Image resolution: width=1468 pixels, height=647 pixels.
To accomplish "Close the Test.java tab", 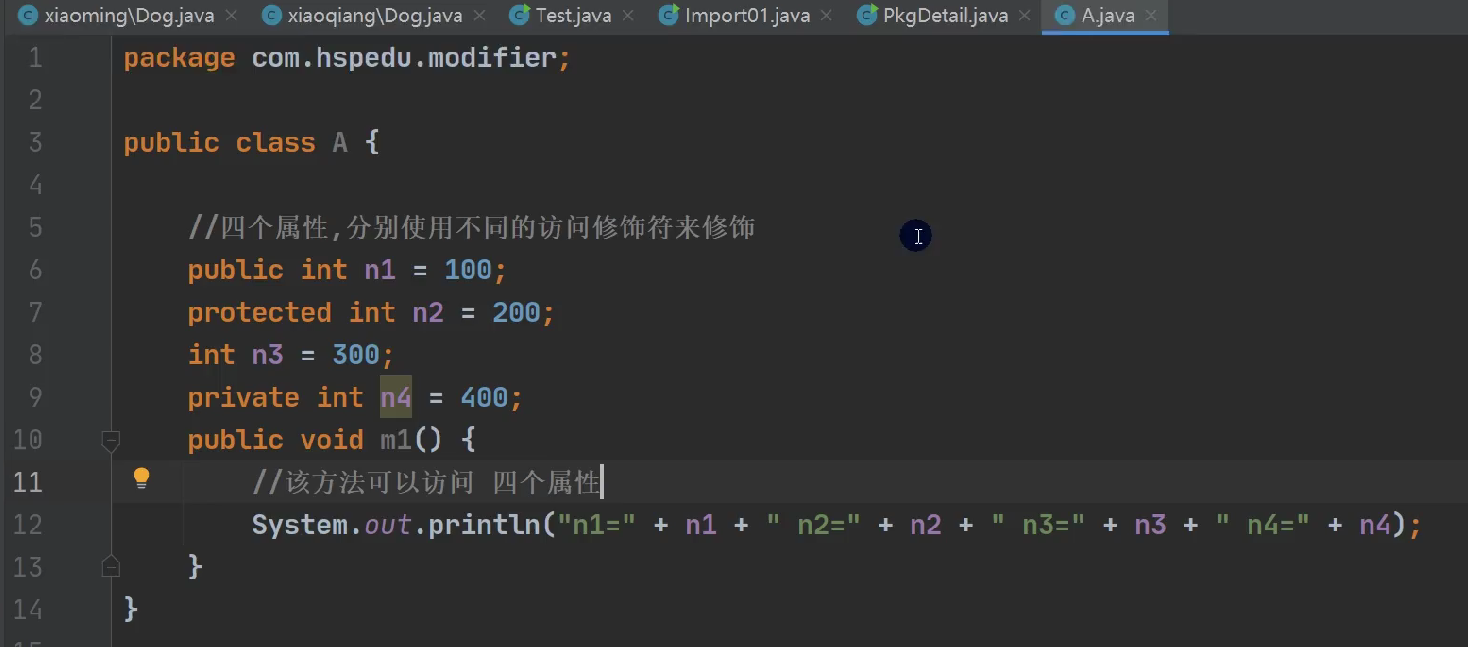I will point(629,16).
